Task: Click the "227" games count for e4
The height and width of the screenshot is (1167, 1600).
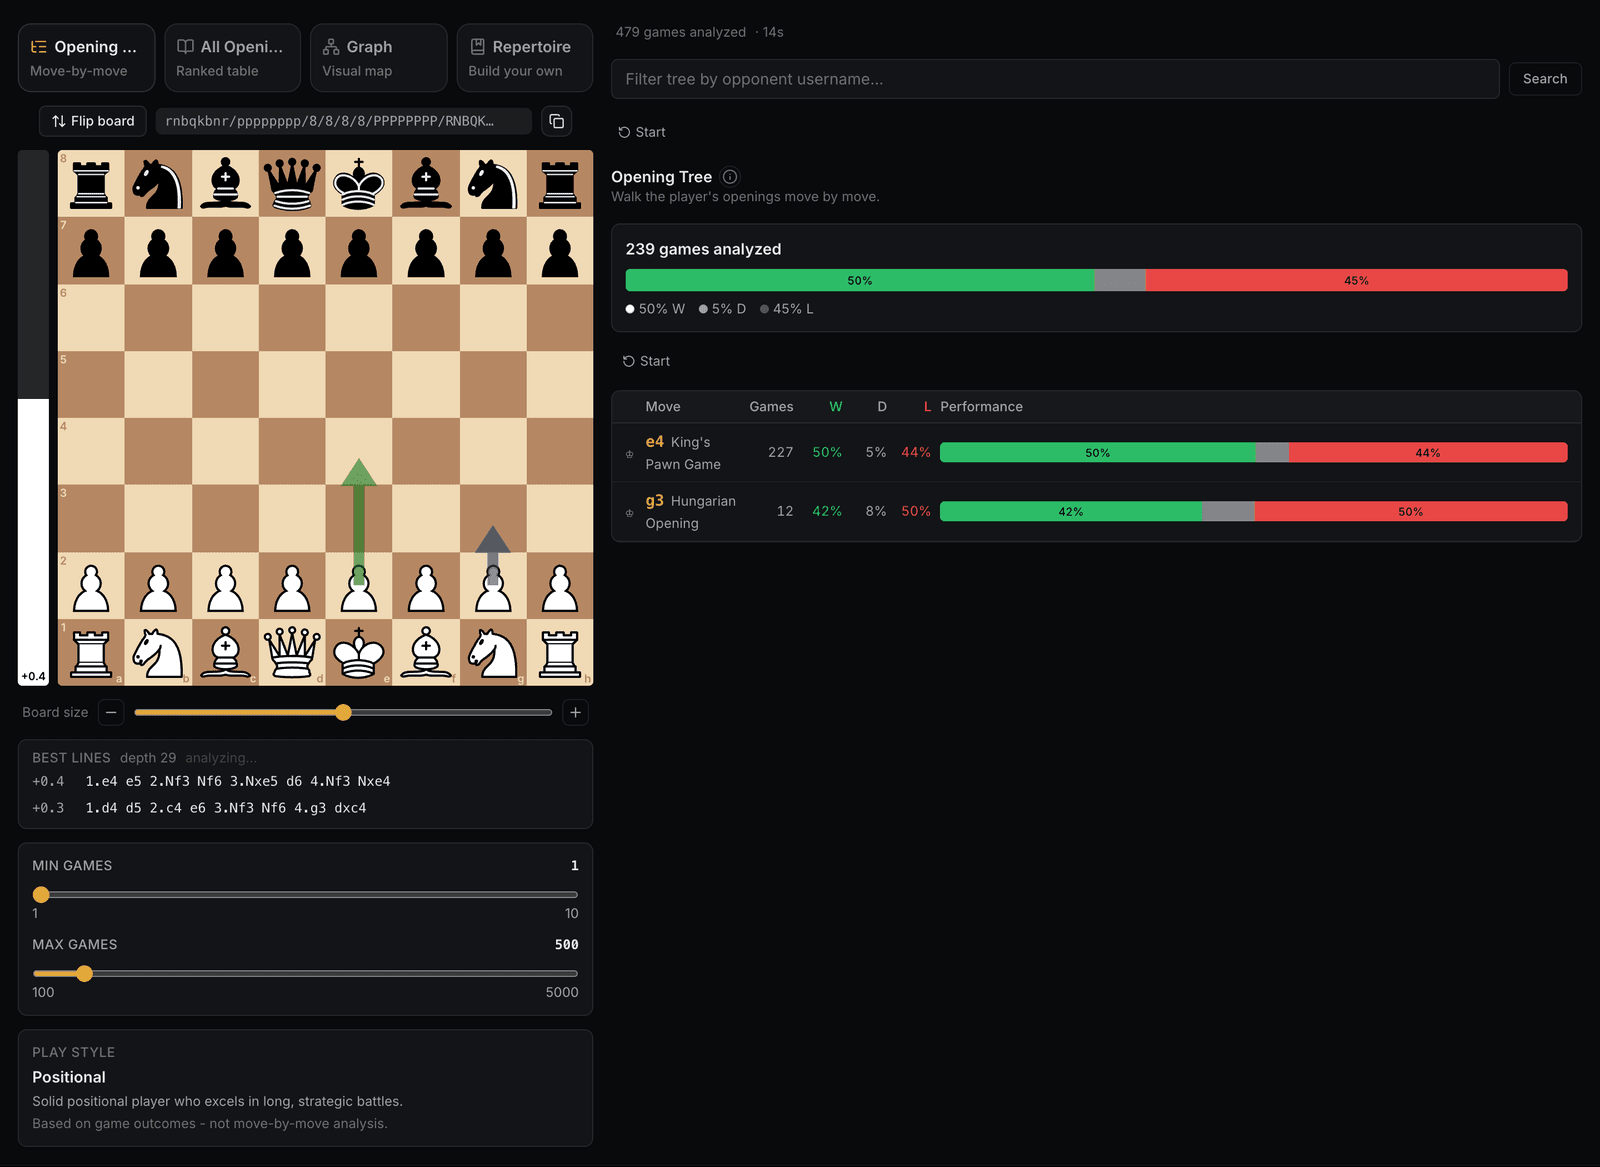Action: (780, 453)
